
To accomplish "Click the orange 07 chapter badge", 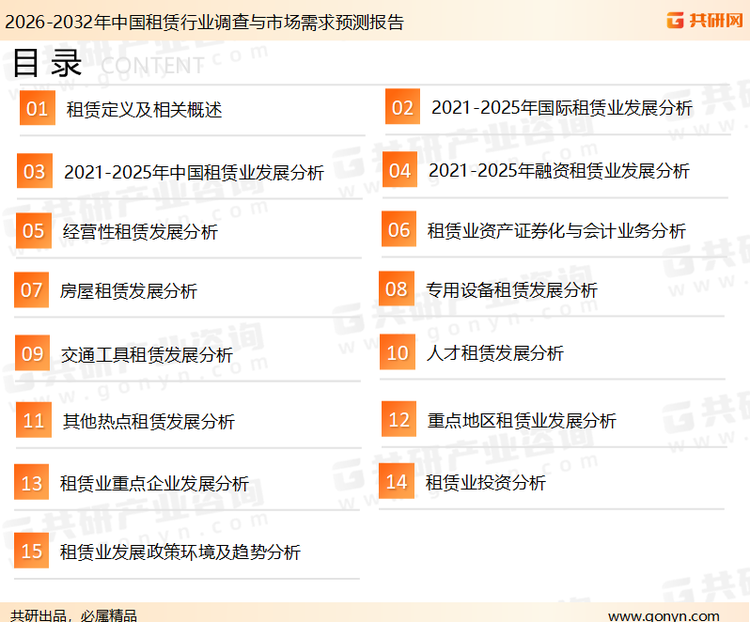I will [x=32, y=289].
